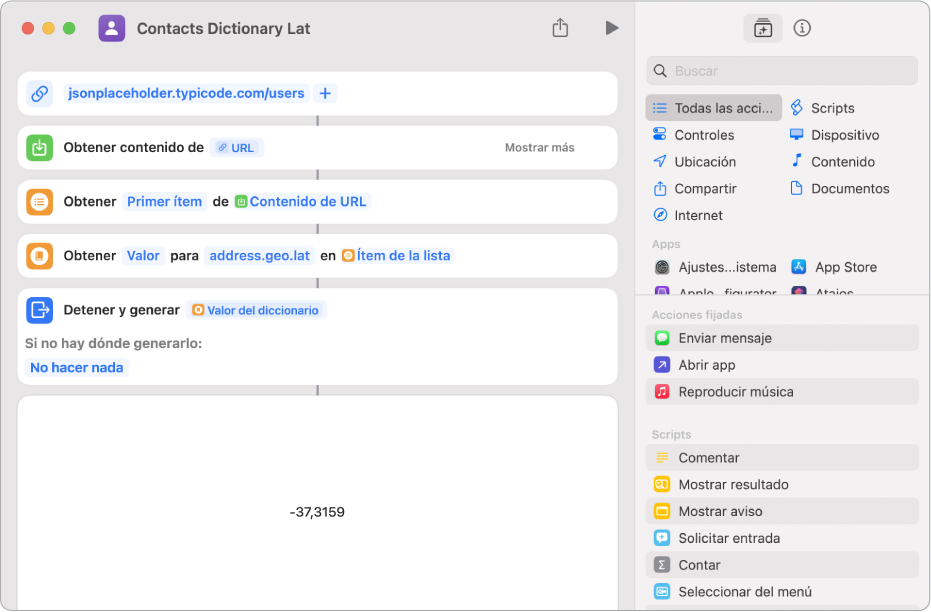
Task: Click the Ubicación arrow icon
Action: coord(660,161)
